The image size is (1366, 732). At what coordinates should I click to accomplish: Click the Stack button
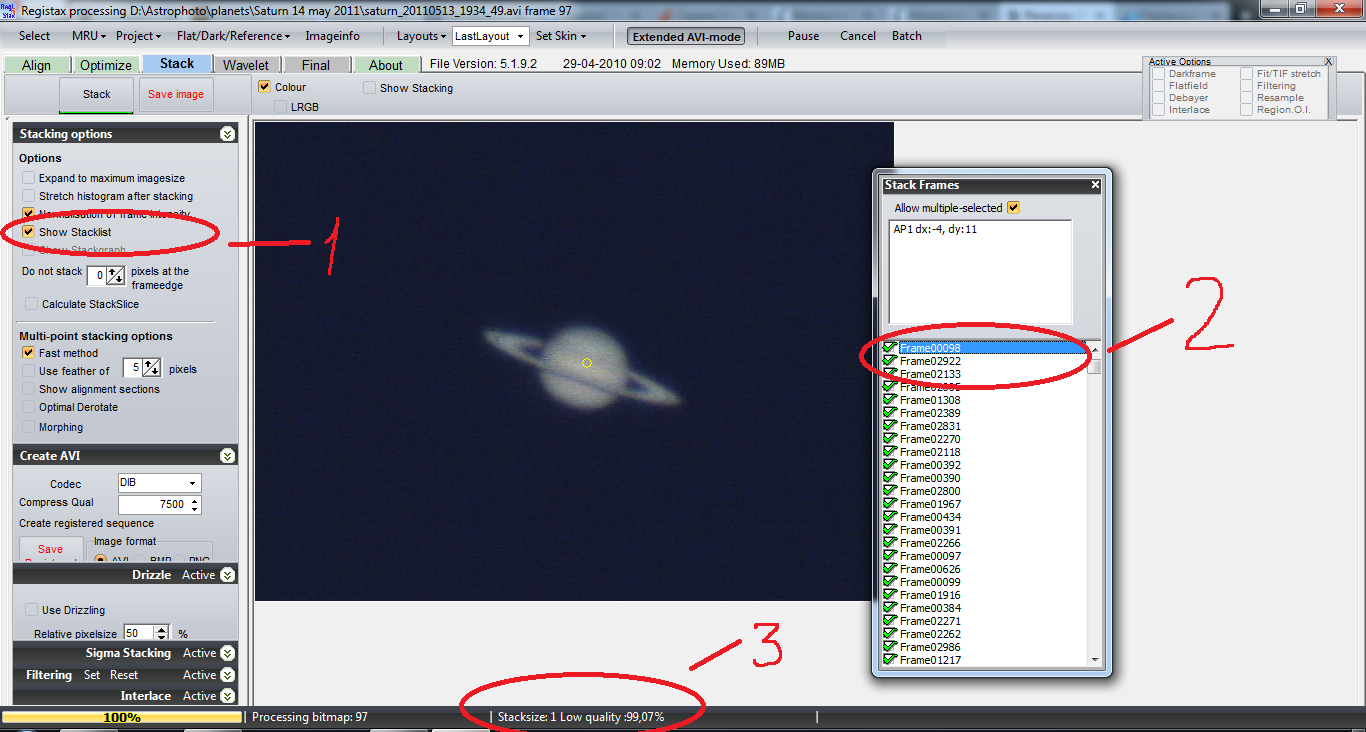[x=97, y=94]
